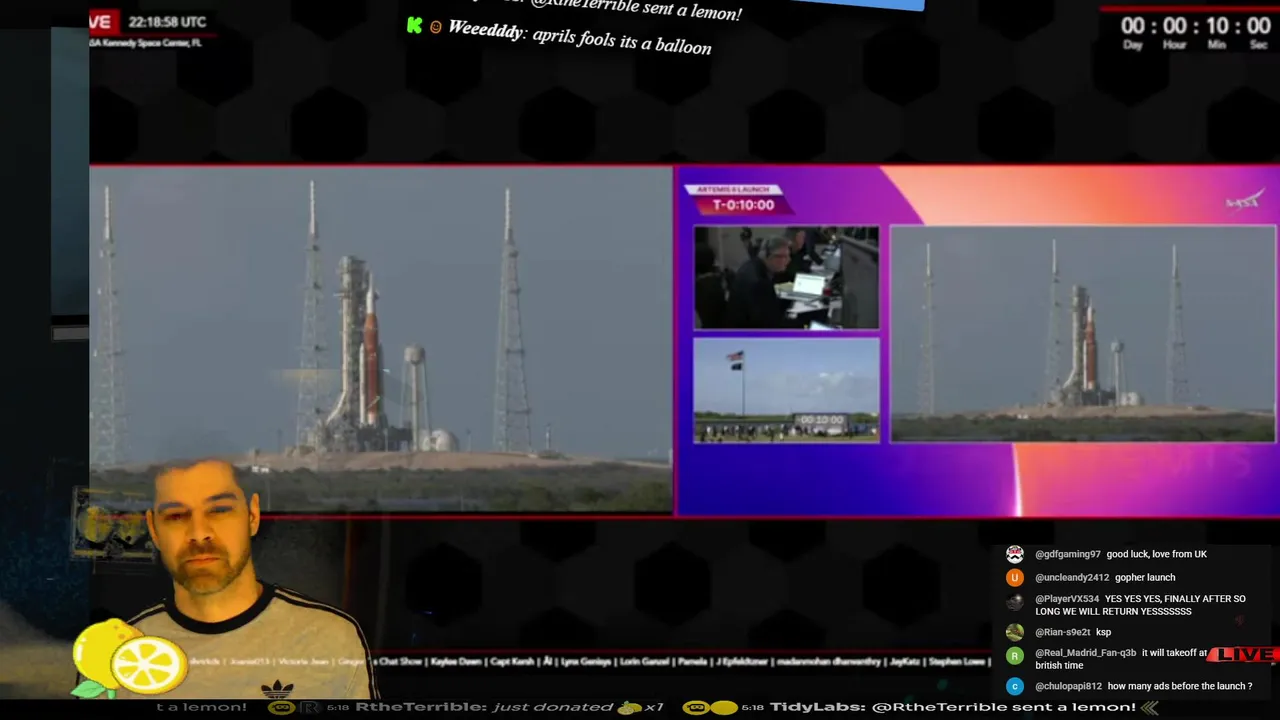This screenshot has width=1280, height=720.
Task: Open the @Real_Madrid_Fan-q3b username in chat
Action: tap(1086, 653)
